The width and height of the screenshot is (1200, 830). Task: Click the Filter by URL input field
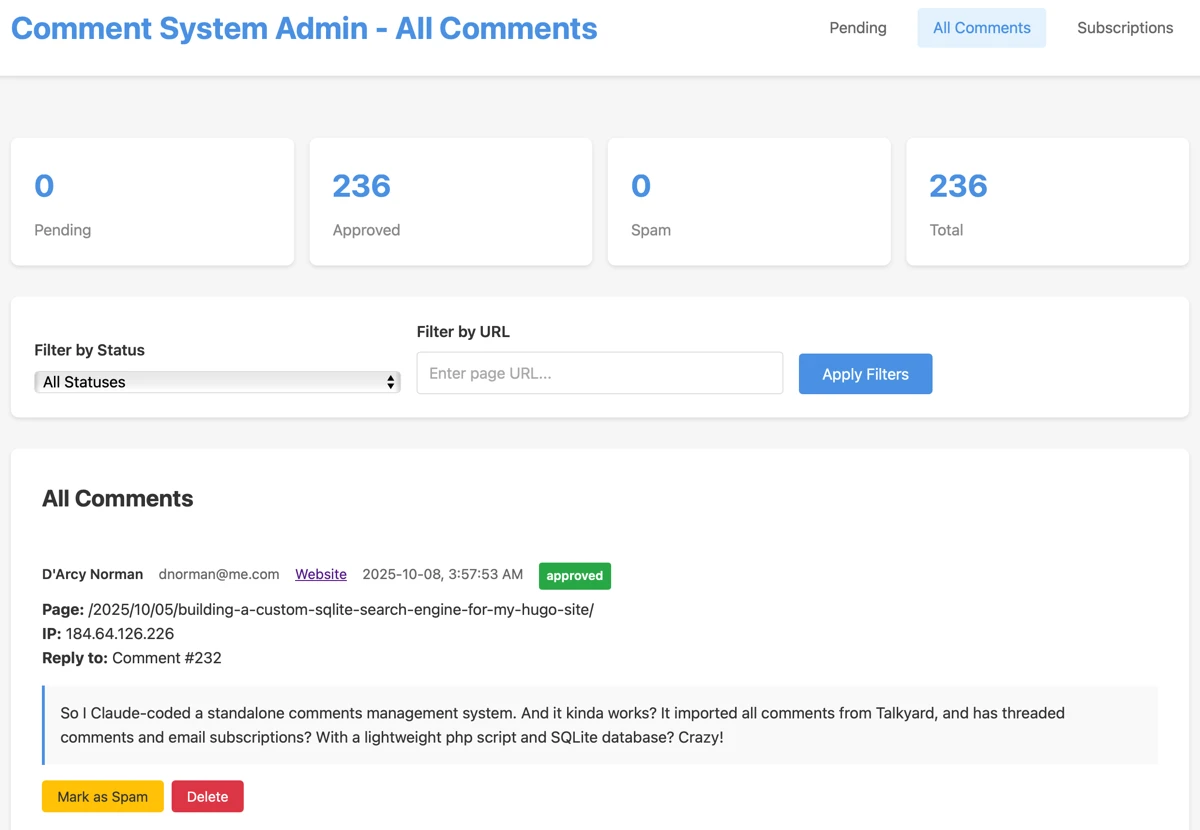(x=599, y=373)
